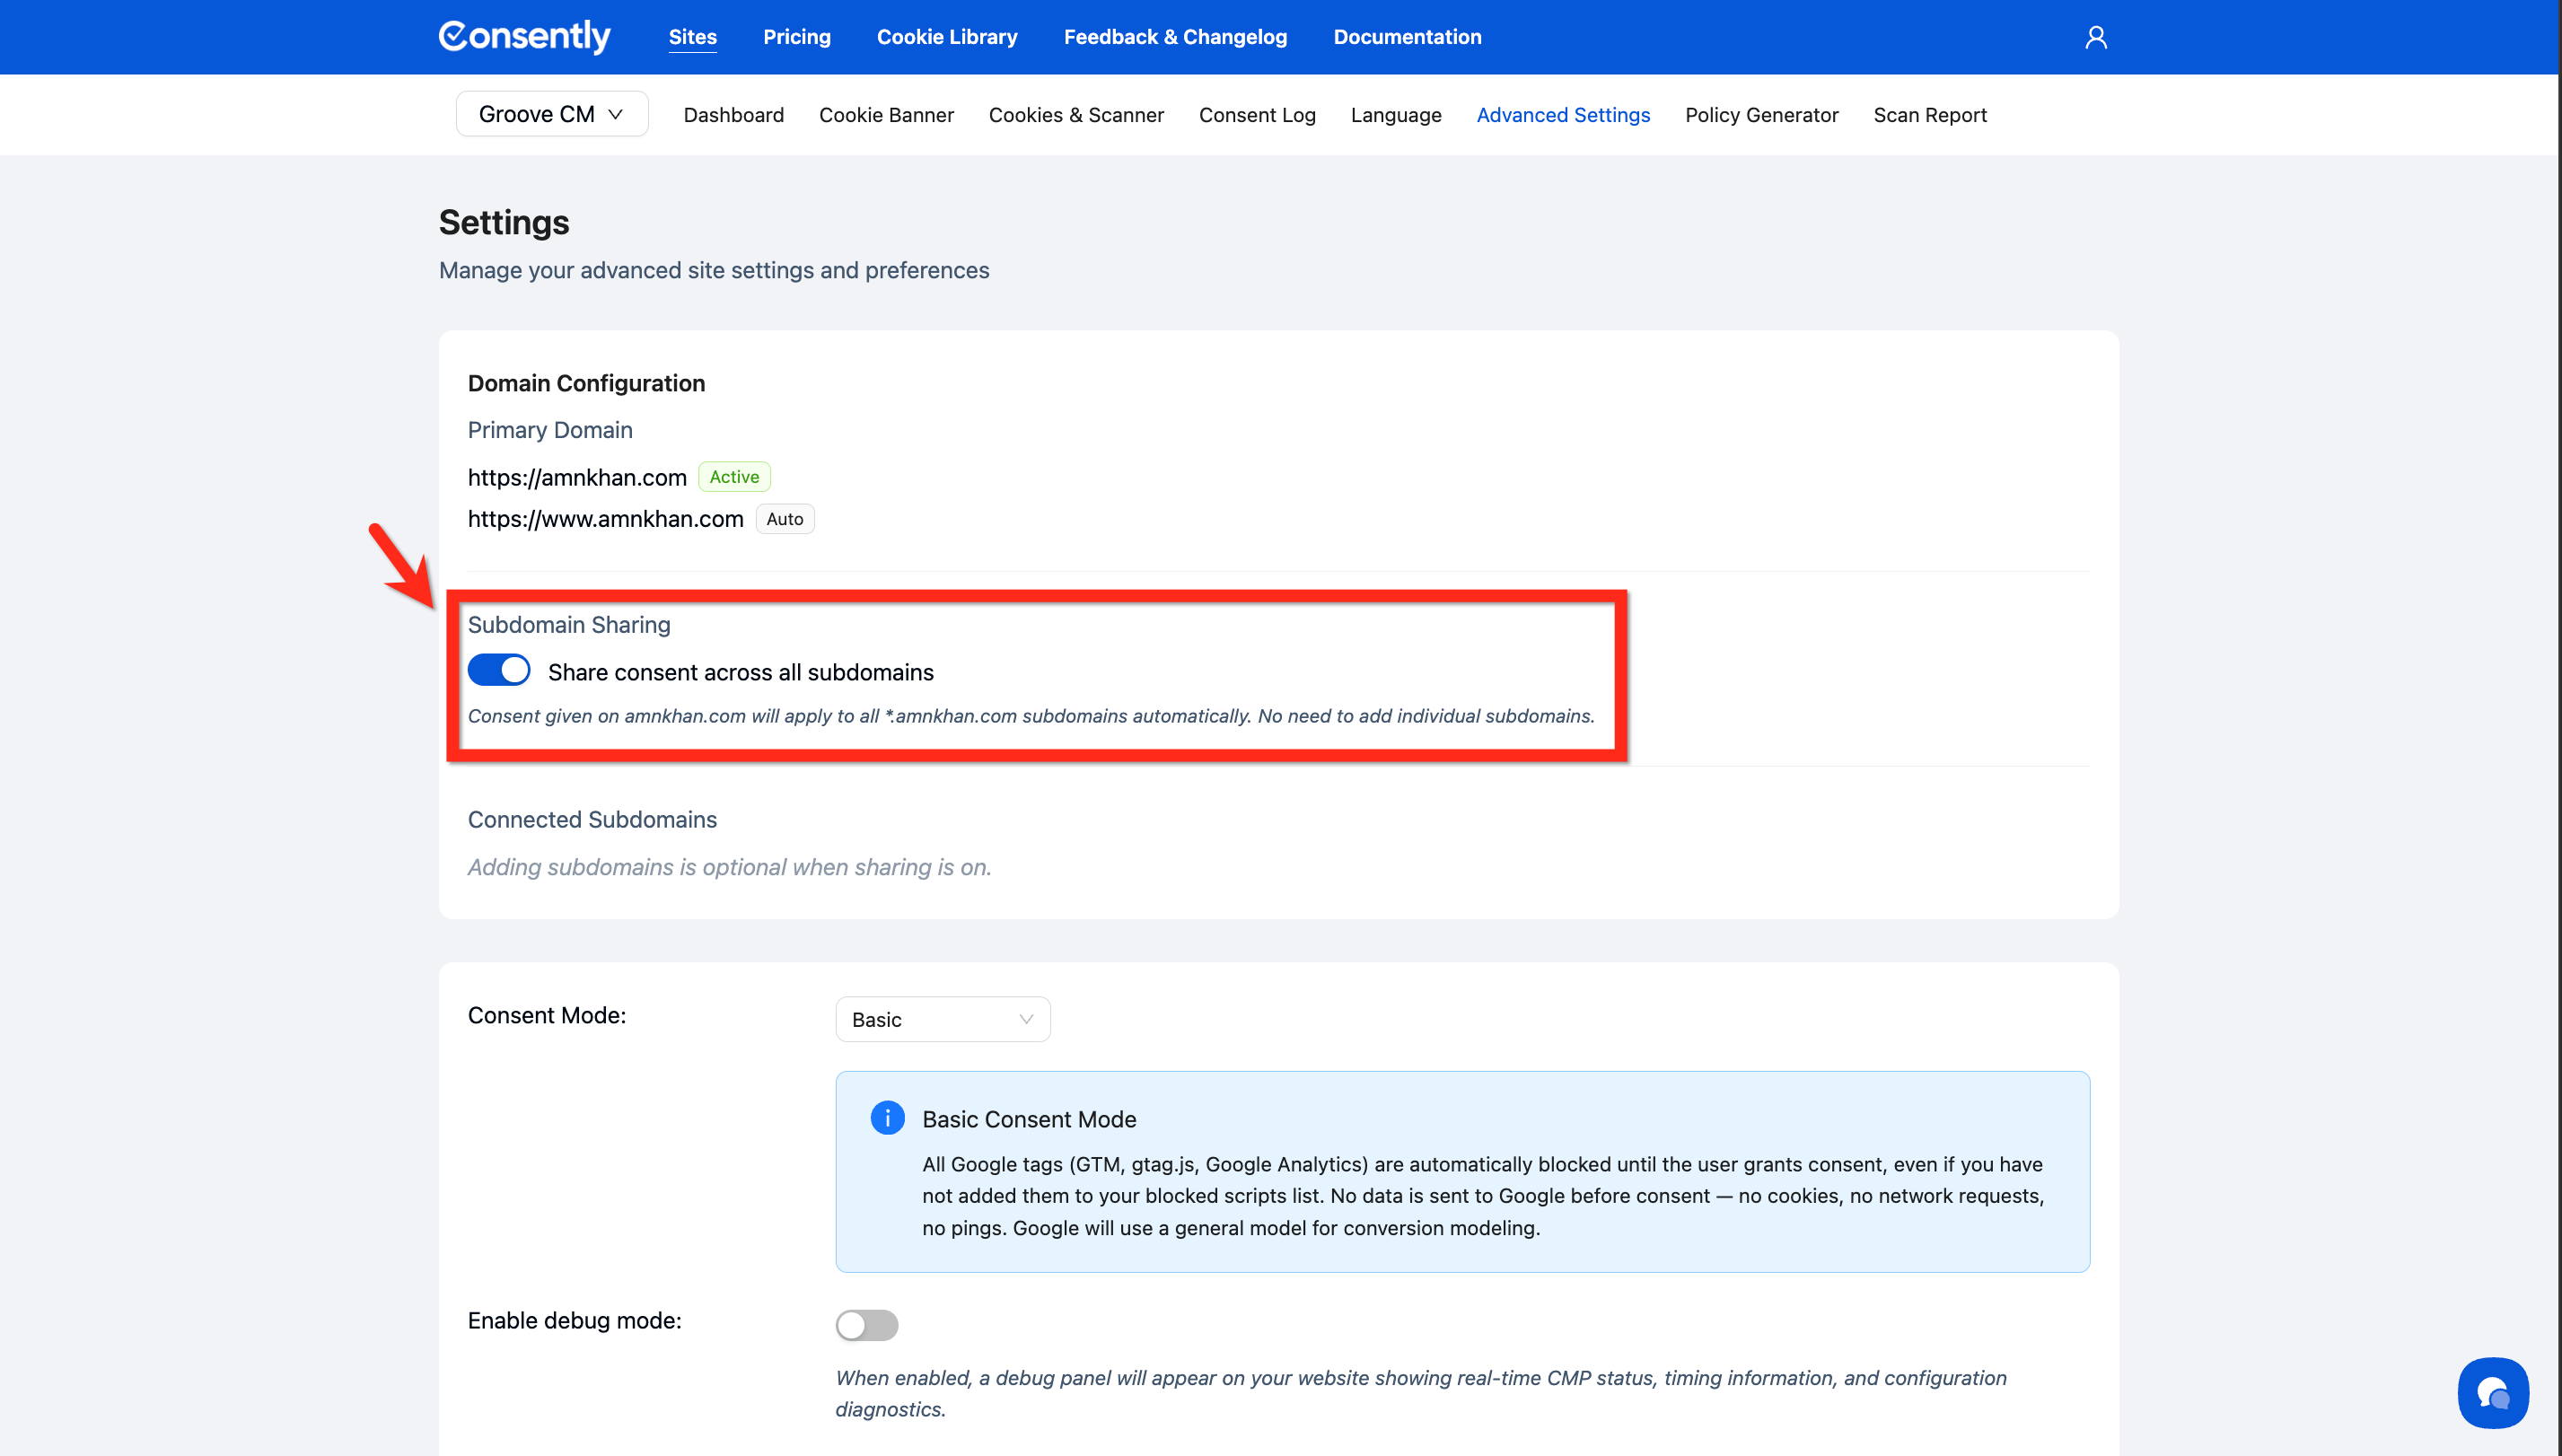The width and height of the screenshot is (2562, 1456).
Task: Open the Cookie Library menu item
Action: point(946,37)
